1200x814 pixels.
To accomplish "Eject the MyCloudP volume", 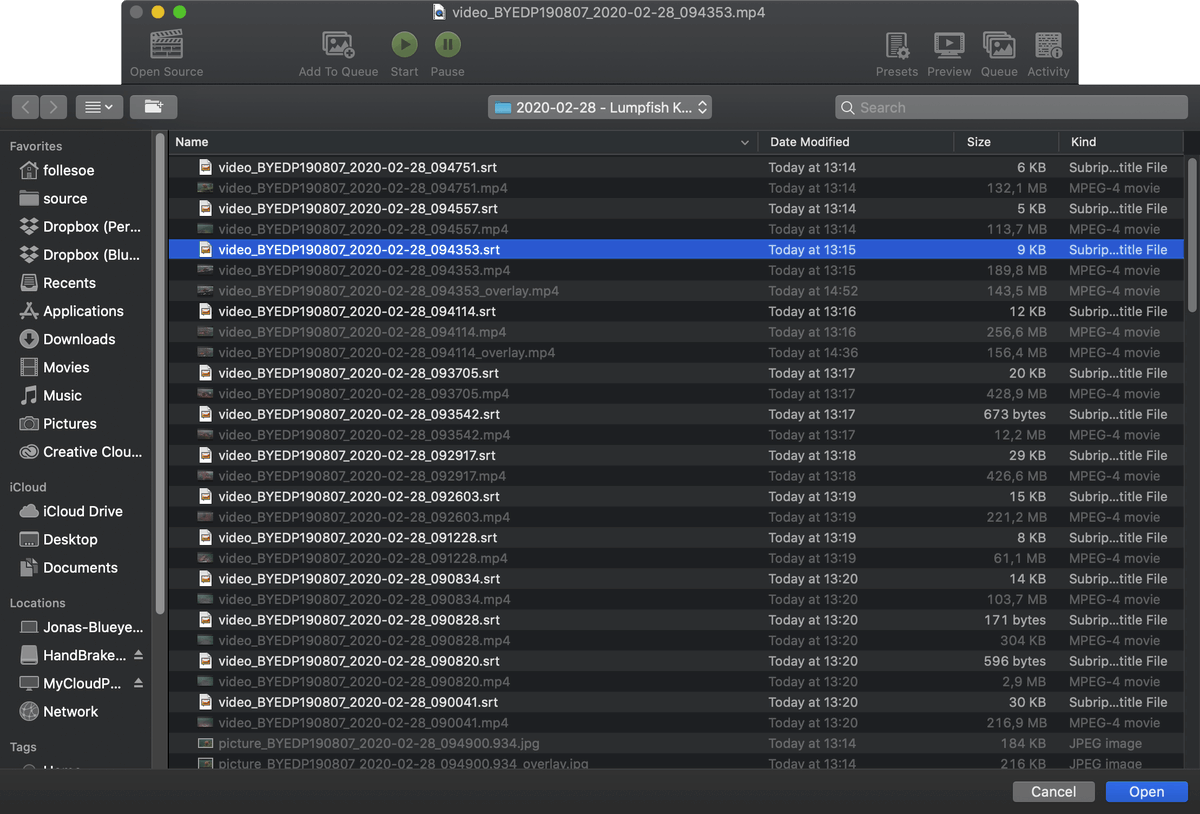I will (138, 683).
